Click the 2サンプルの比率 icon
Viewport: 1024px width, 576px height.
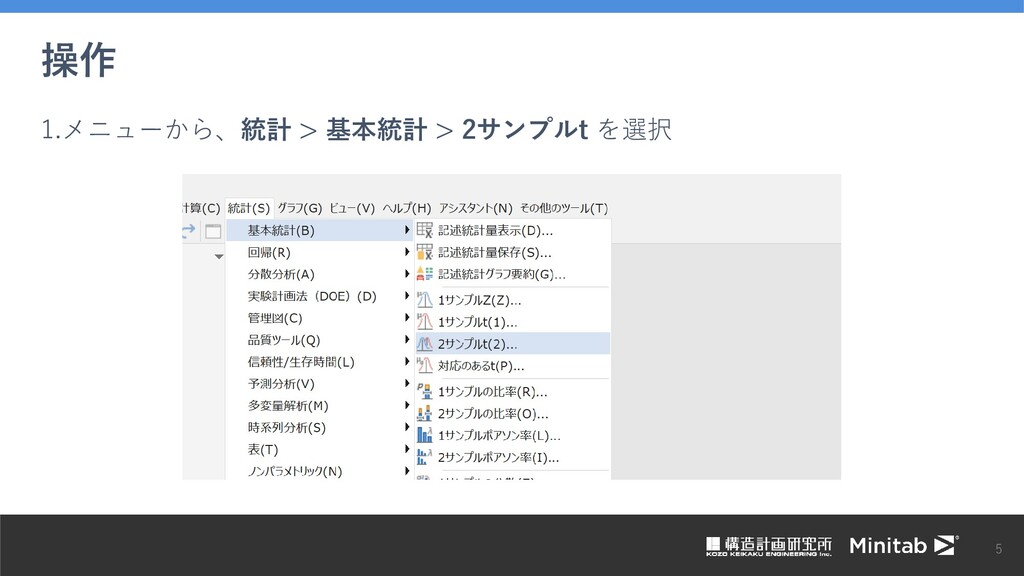pos(424,413)
